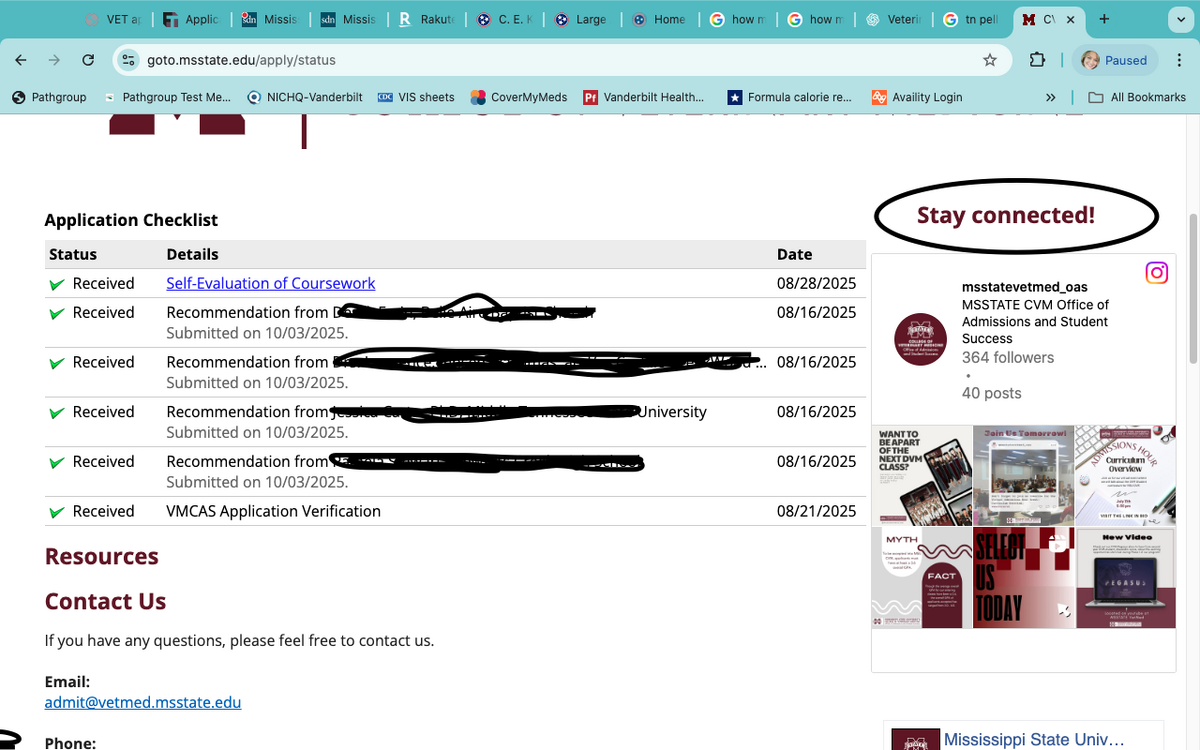Image resolution: width=1200 pixels, height=750 pixels.
Task: Open the SELECT US TODAY Instagram post
Action: (1023, 577)
